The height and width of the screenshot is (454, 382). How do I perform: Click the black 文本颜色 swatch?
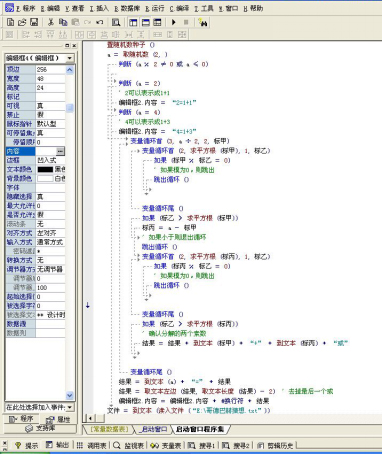[x=45, y=169]
